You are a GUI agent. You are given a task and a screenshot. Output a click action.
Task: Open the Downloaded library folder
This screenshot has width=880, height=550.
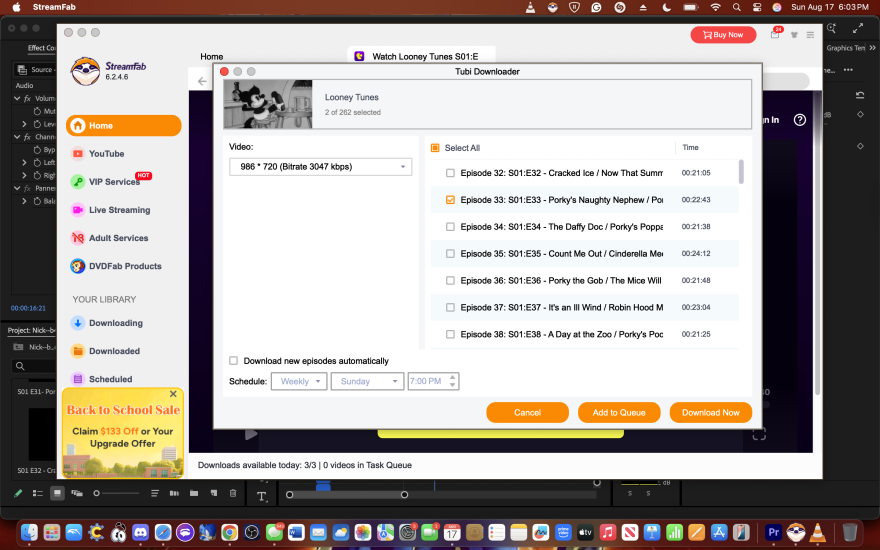[113, 351]
